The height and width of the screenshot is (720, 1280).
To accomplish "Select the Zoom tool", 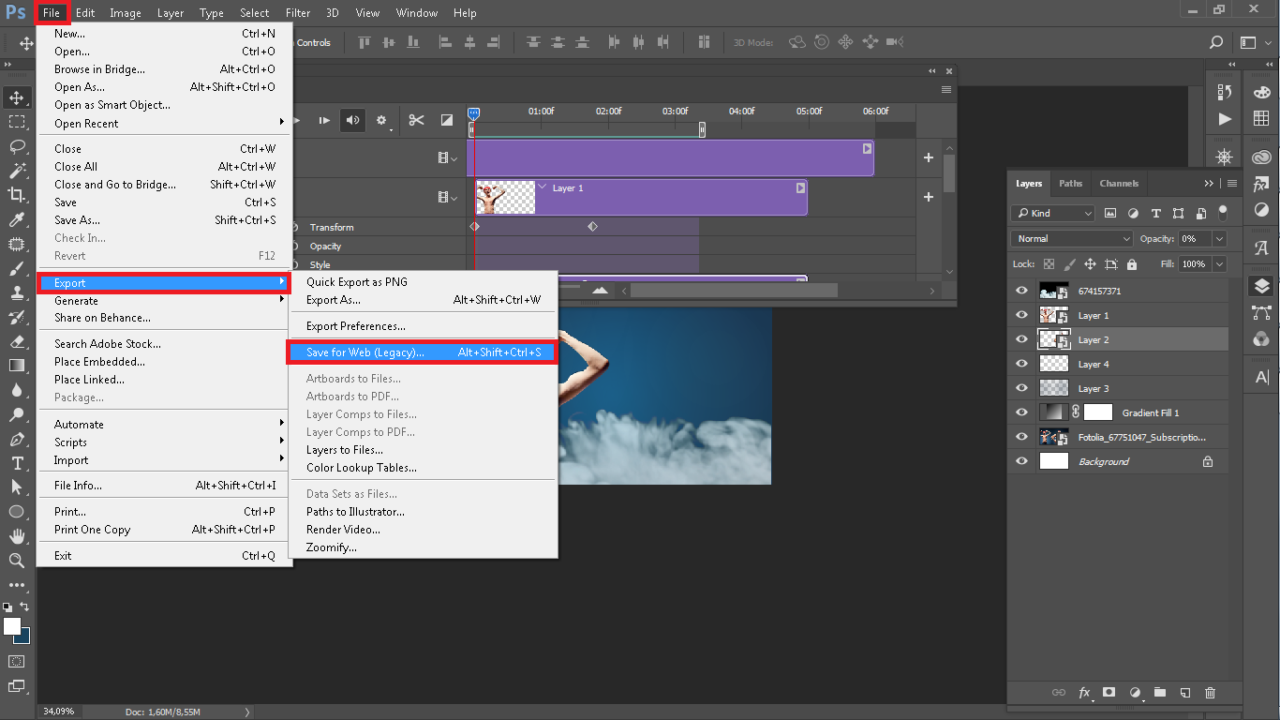I will 17,560.
